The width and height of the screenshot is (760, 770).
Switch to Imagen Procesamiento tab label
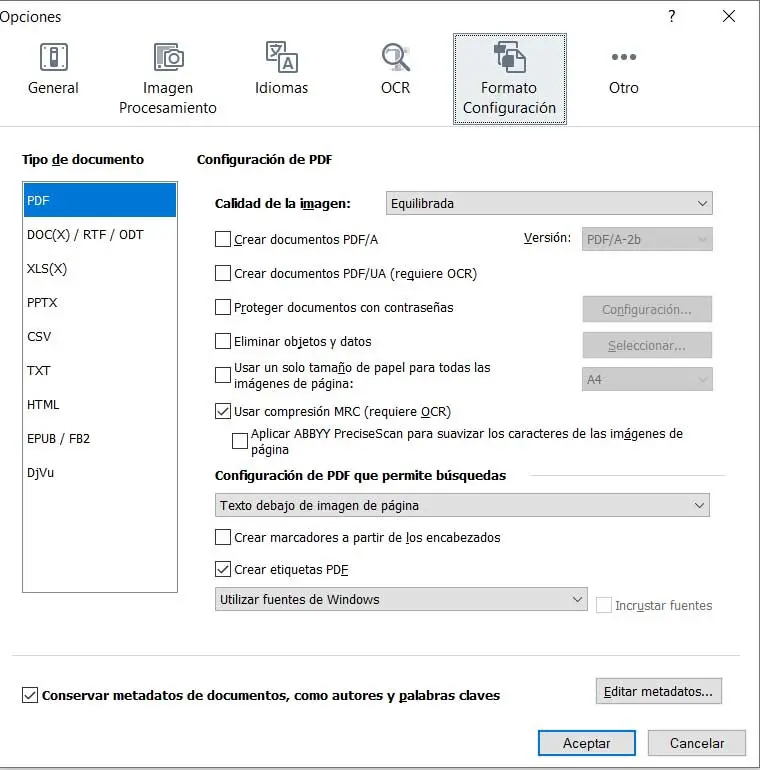[x=168, y=98]
